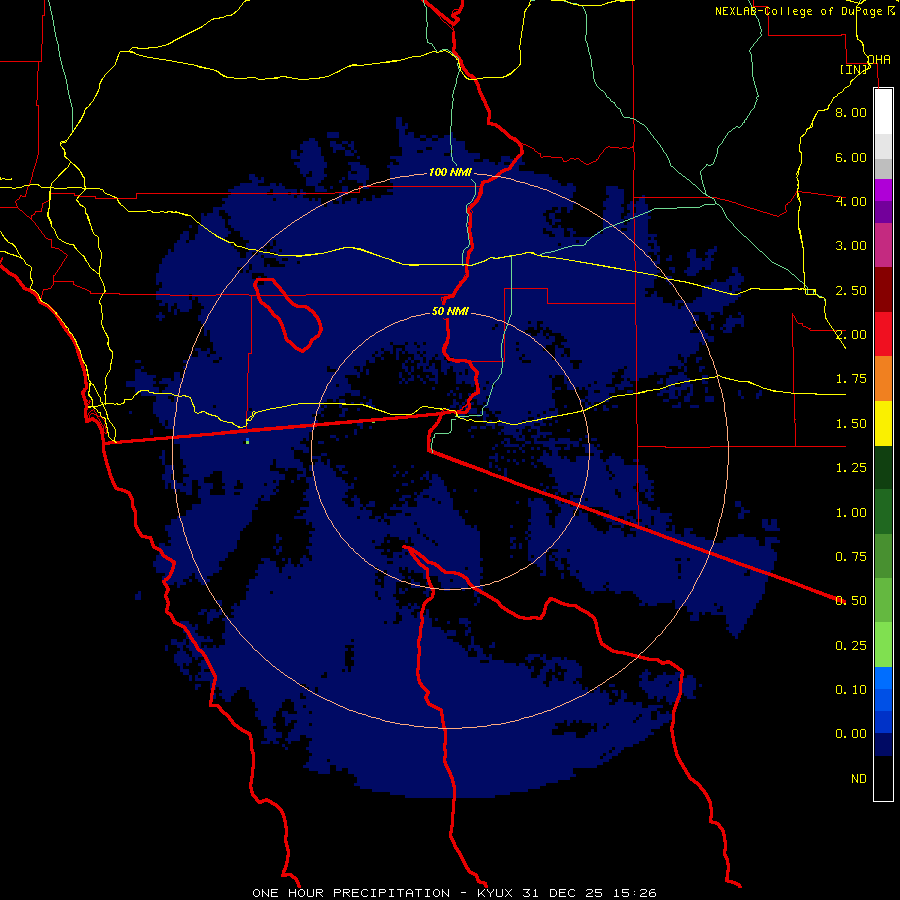
Task: Select the ND legend label
Action: [x=859, y=779]
